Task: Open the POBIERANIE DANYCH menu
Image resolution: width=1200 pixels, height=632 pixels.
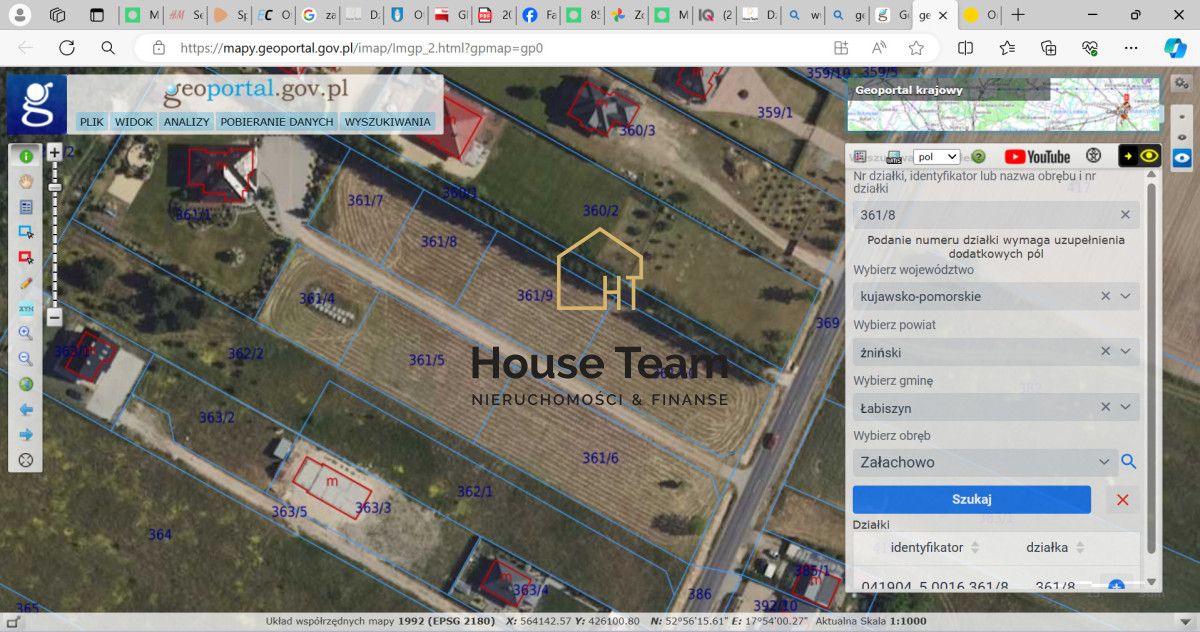Action: tap(276, 122)
